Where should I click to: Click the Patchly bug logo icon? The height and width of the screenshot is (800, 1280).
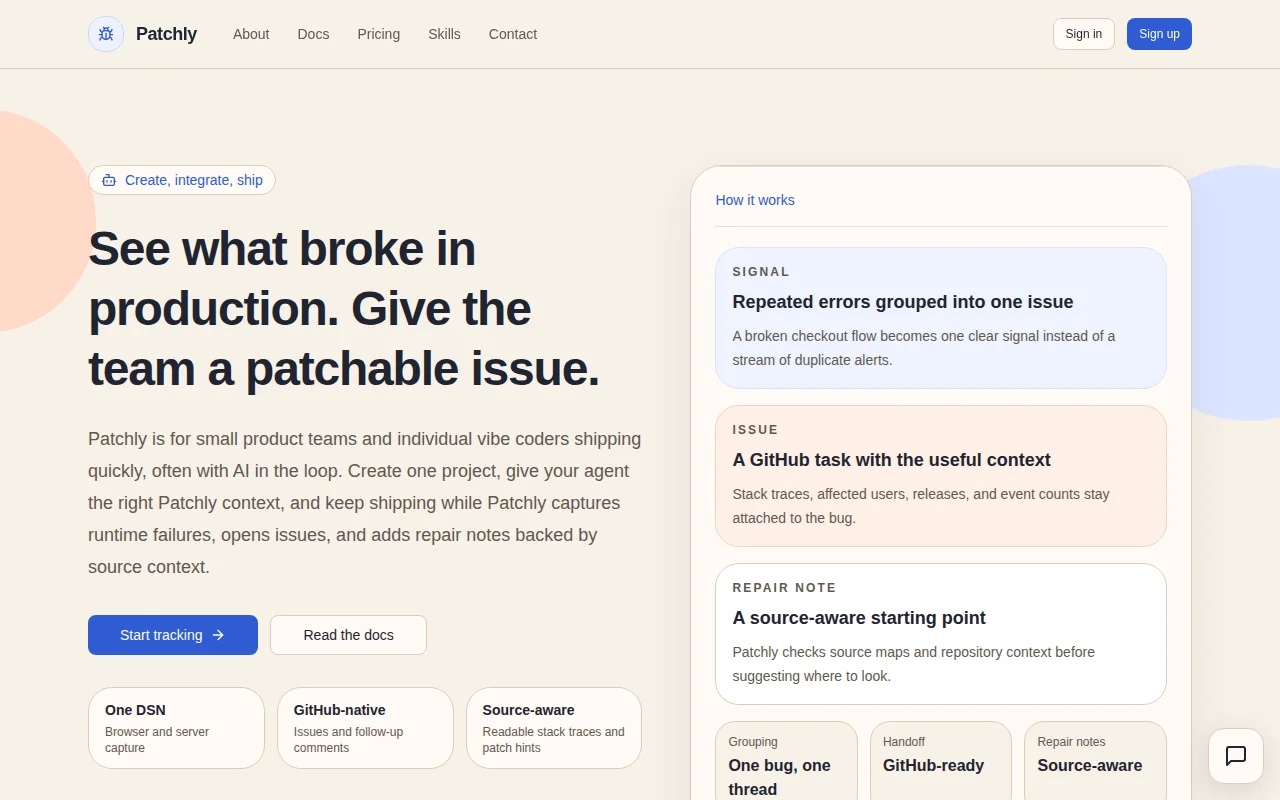pyautogui.click(x=106, y=34)
